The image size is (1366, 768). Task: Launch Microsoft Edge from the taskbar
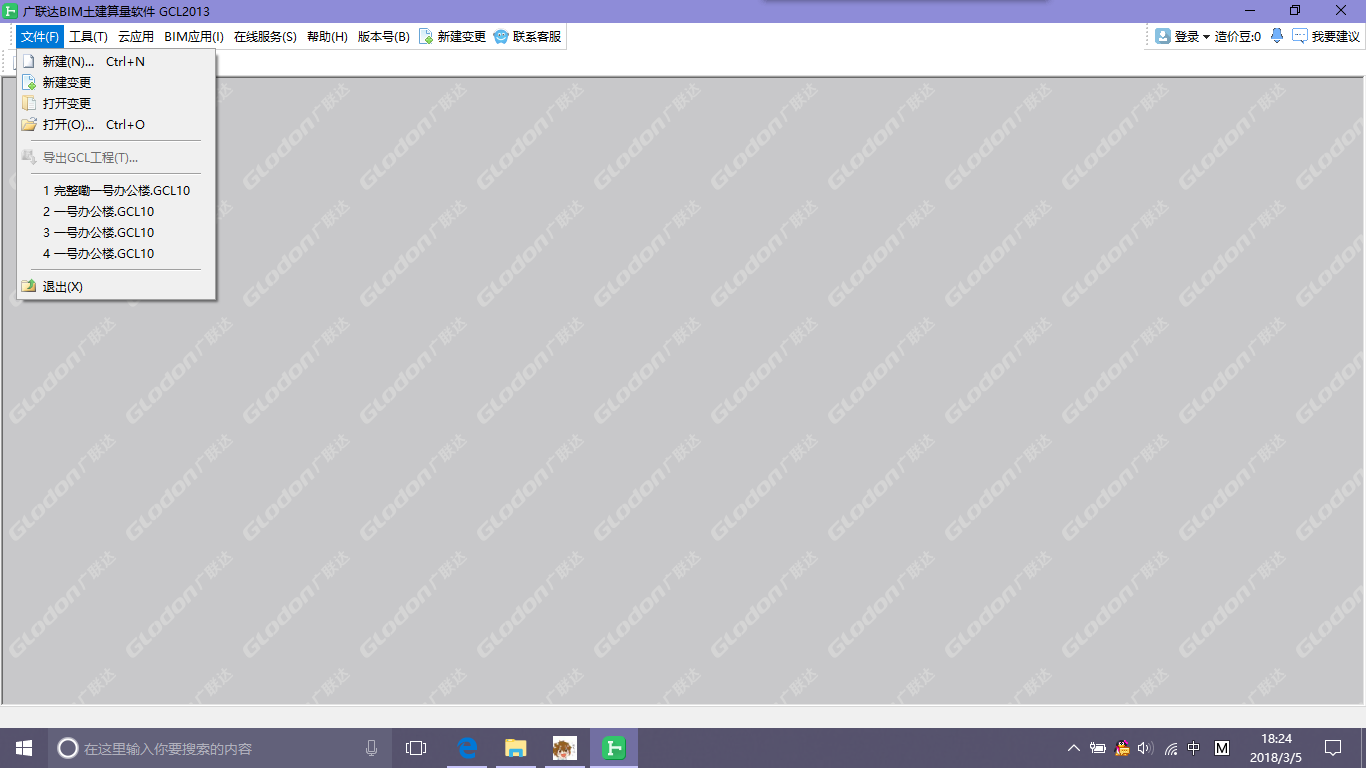[467, 748]
